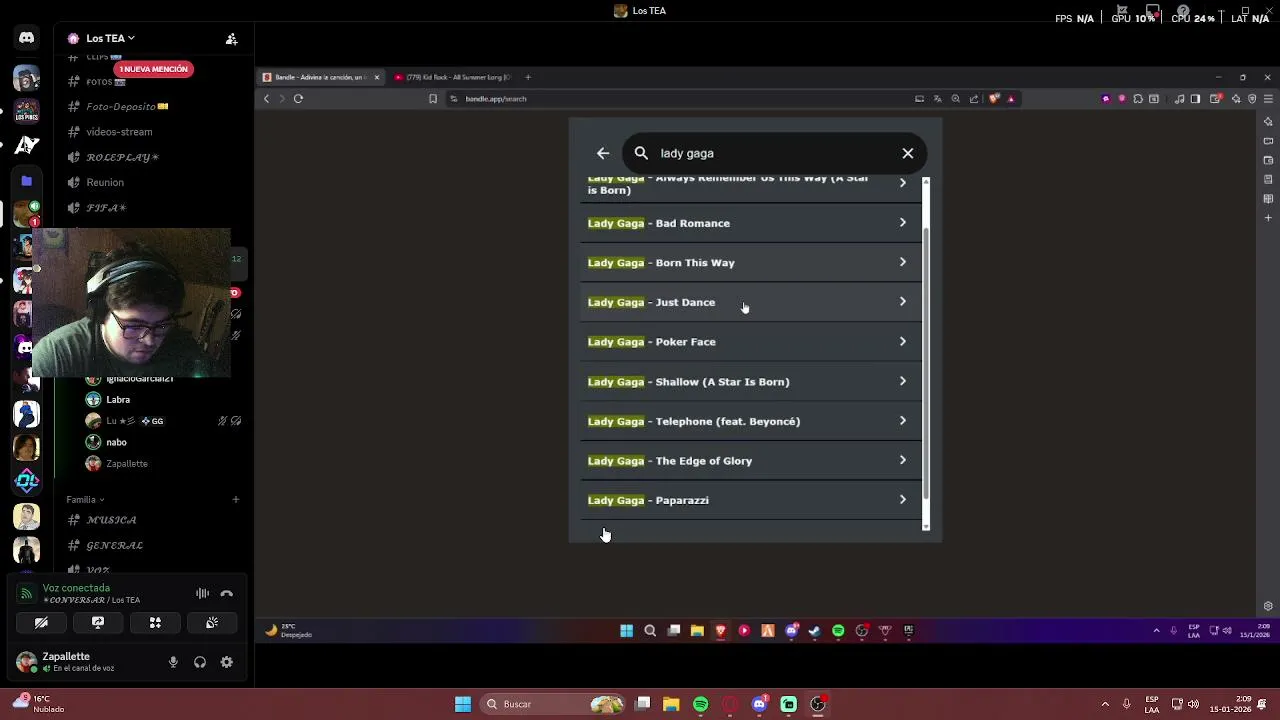Select voice member Labra
Image resolution: width=1280 pixels, height=720 pixels.
(118, 399)
